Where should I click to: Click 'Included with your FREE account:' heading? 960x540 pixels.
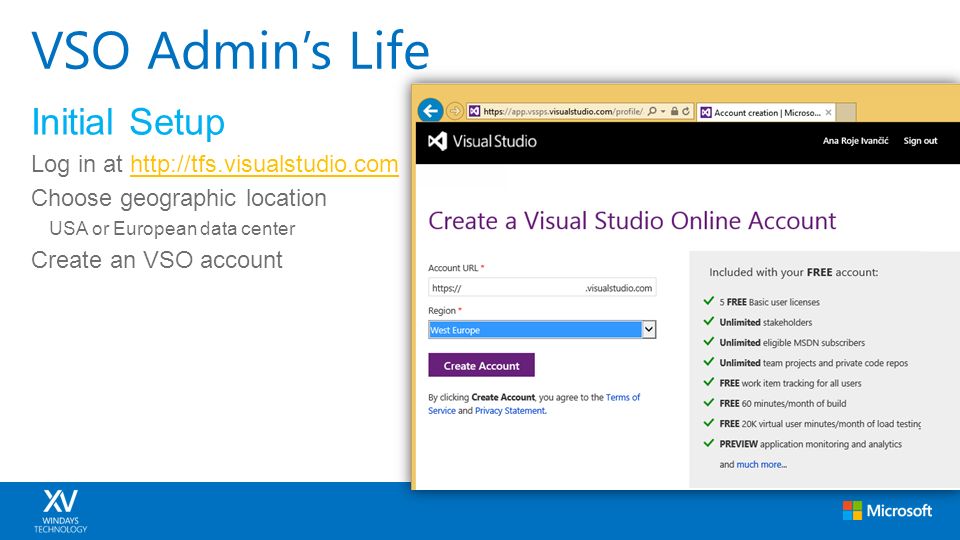pos(793,272)
